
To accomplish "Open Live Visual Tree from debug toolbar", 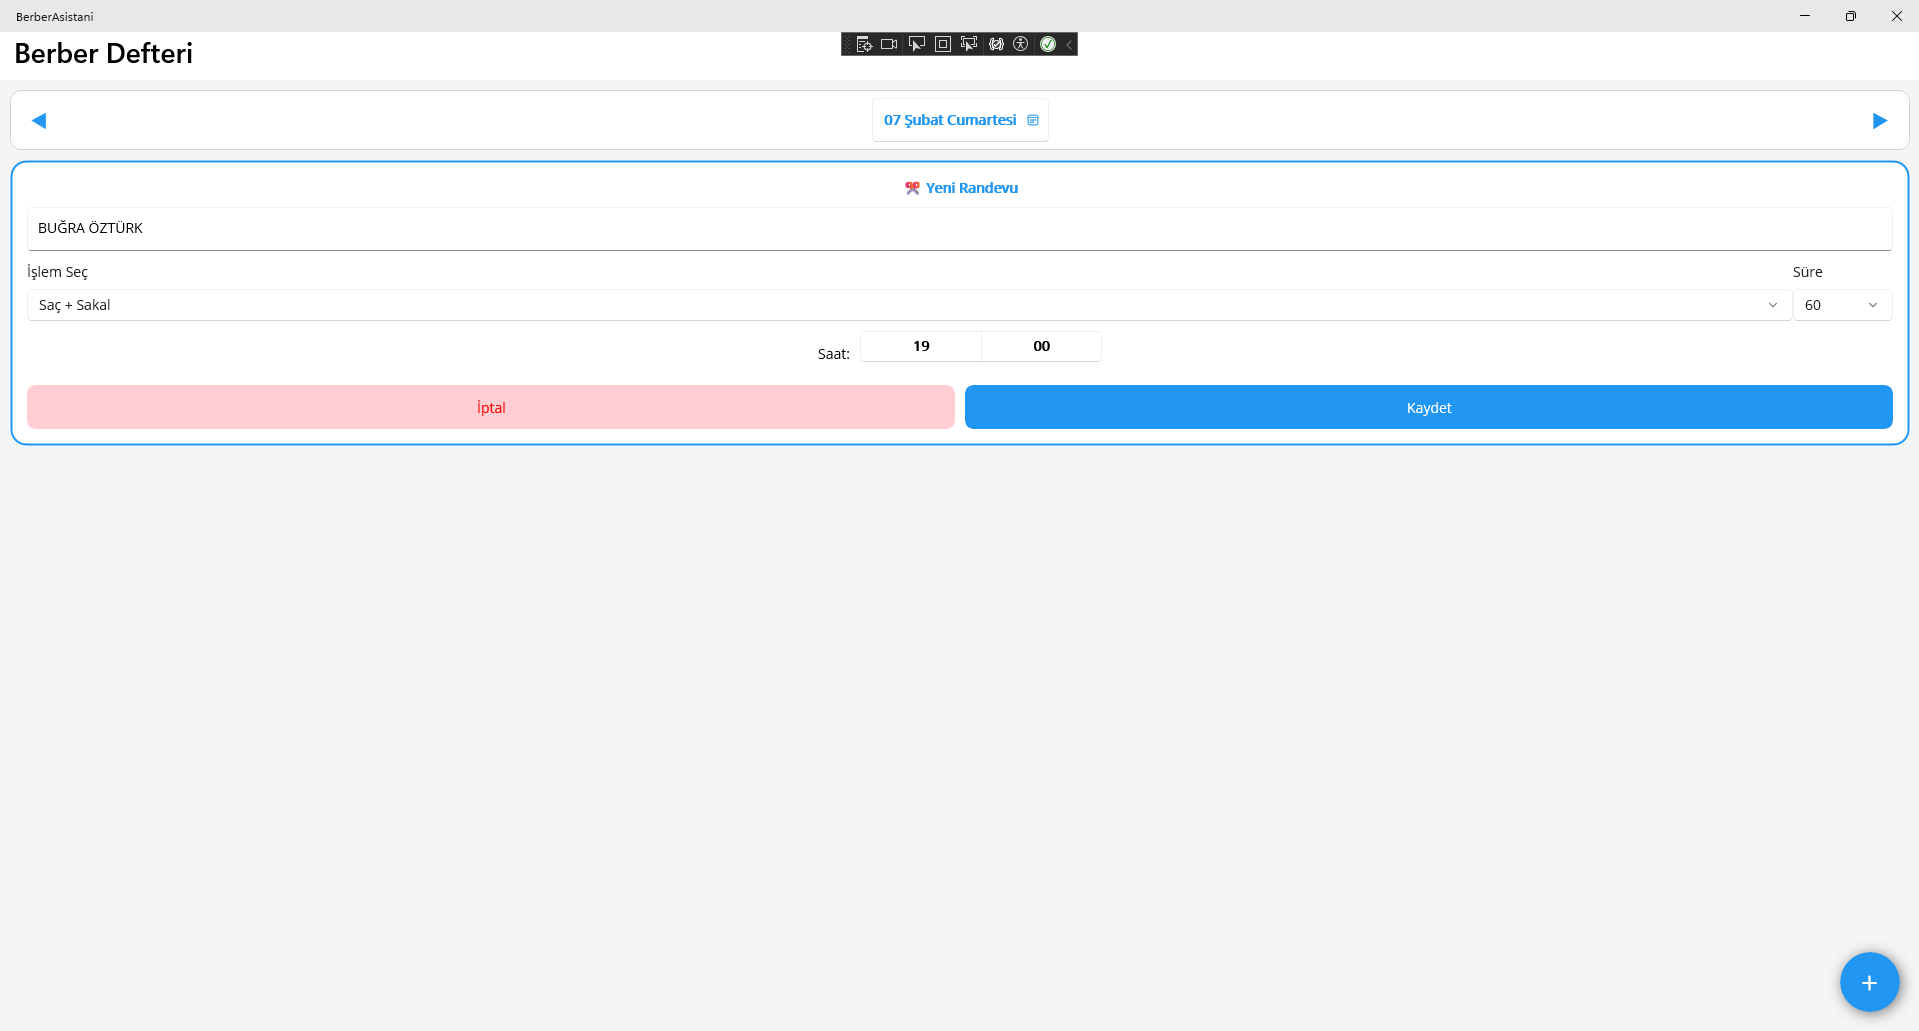I will [x=864, y=44].
